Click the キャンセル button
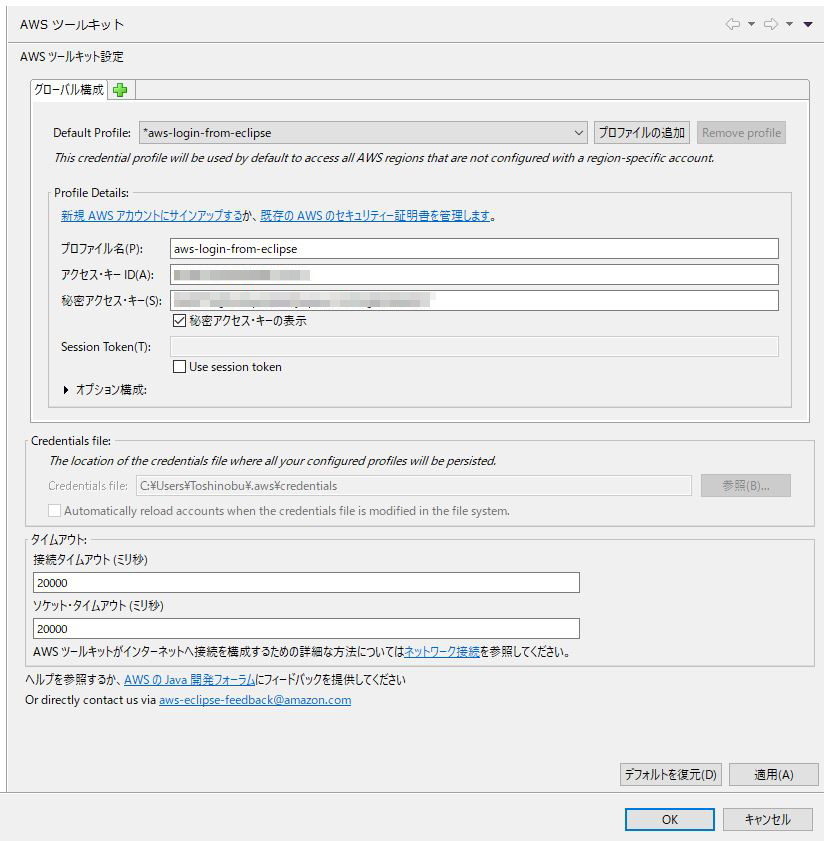 click(767, 820)
